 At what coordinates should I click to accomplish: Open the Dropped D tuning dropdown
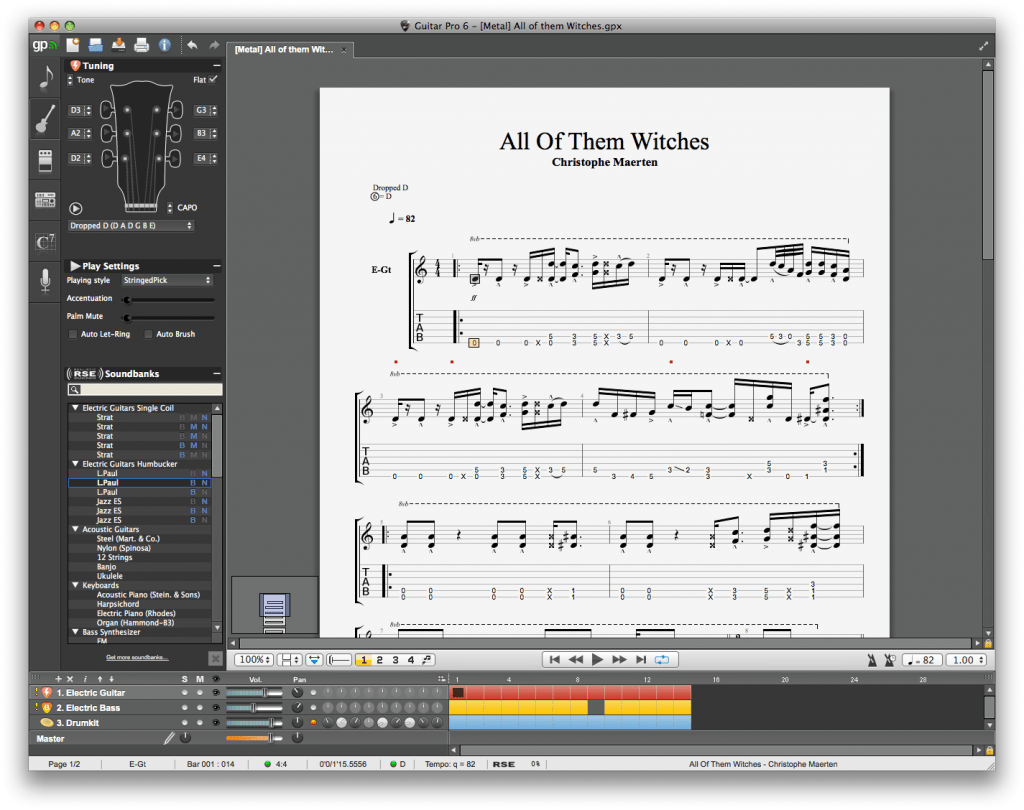coord(131,226)
